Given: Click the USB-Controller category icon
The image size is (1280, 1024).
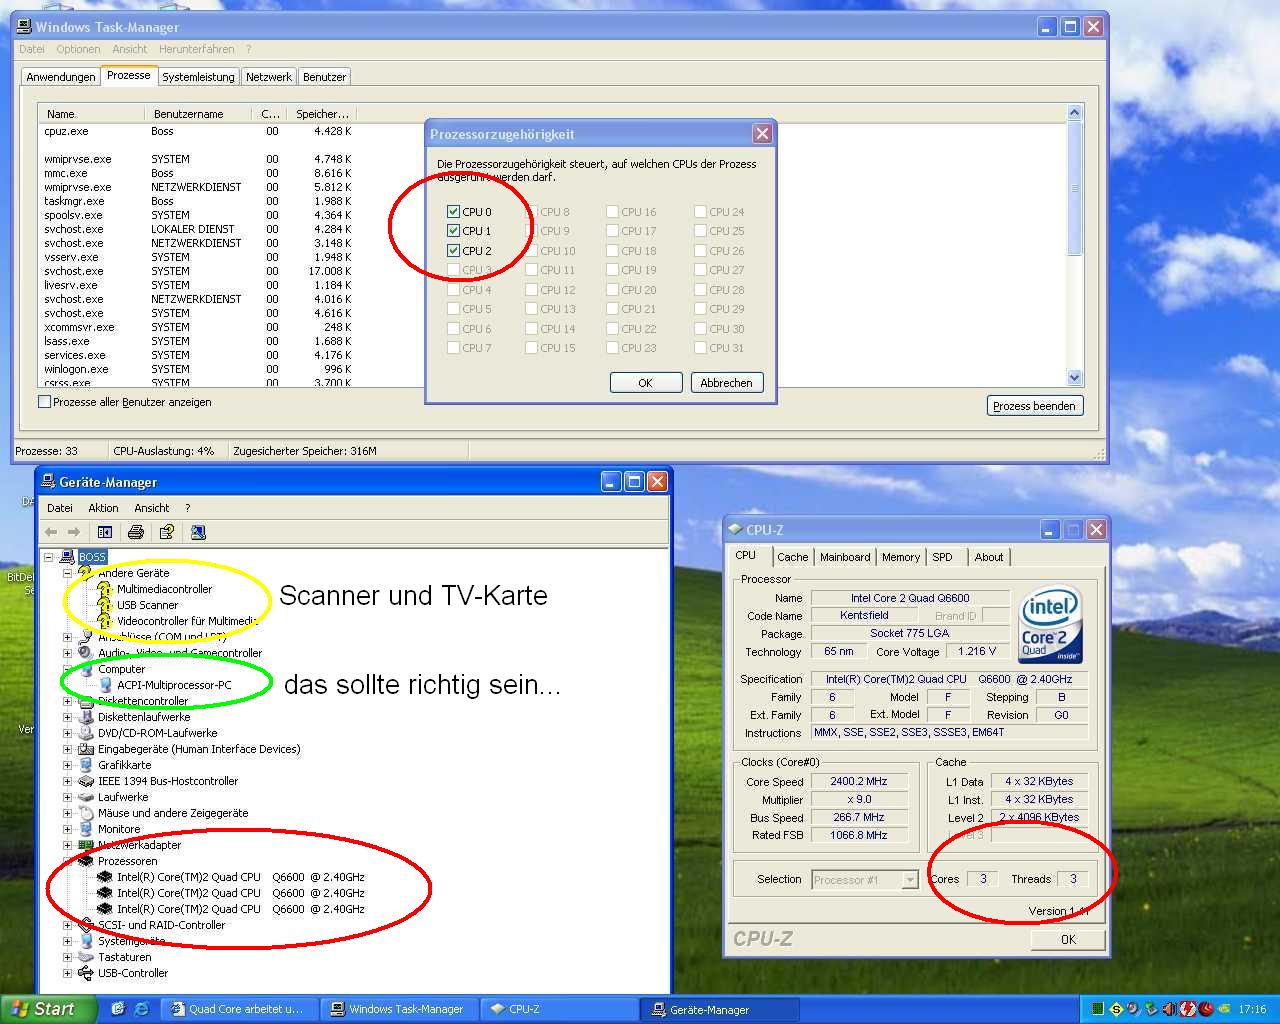Looking at the screenshot, I should (x=86, y=973).
